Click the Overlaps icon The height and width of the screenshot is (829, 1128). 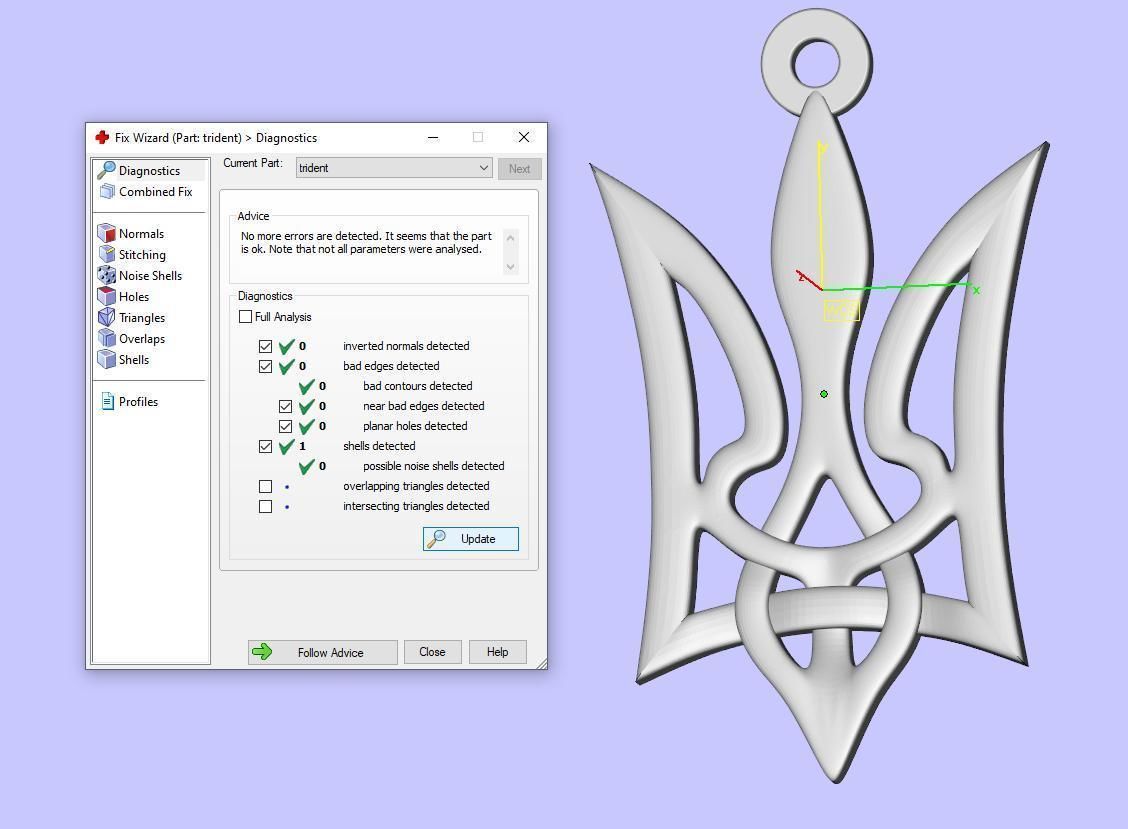106,338
